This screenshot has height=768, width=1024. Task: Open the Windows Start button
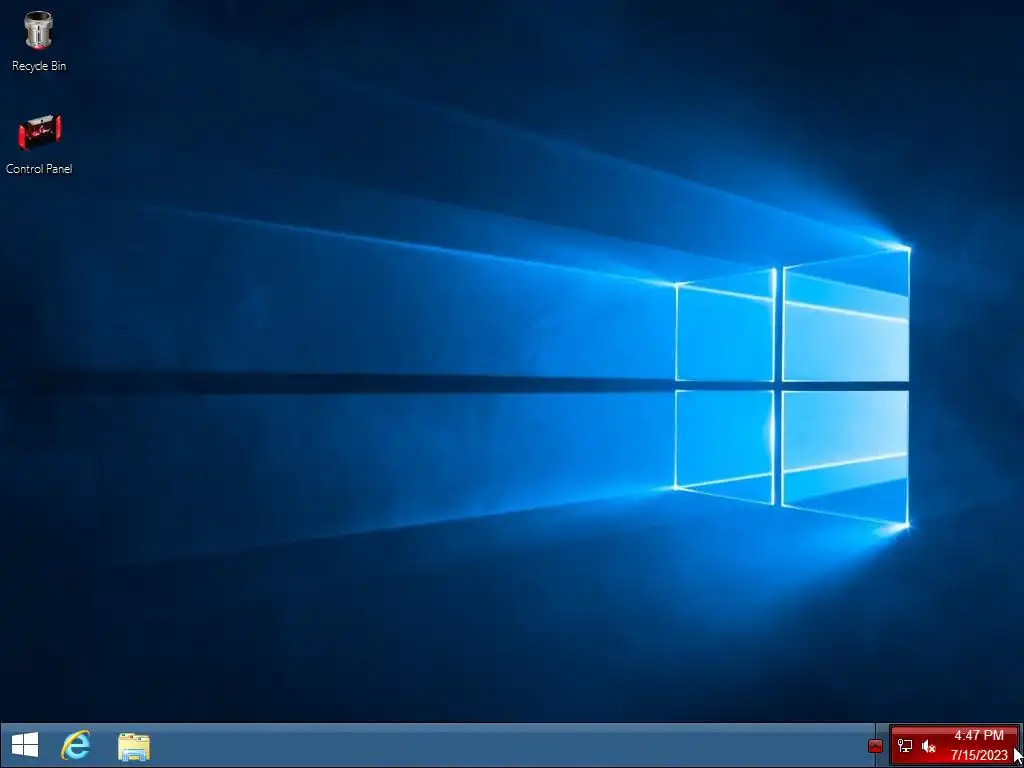click(x=25, y=745)
